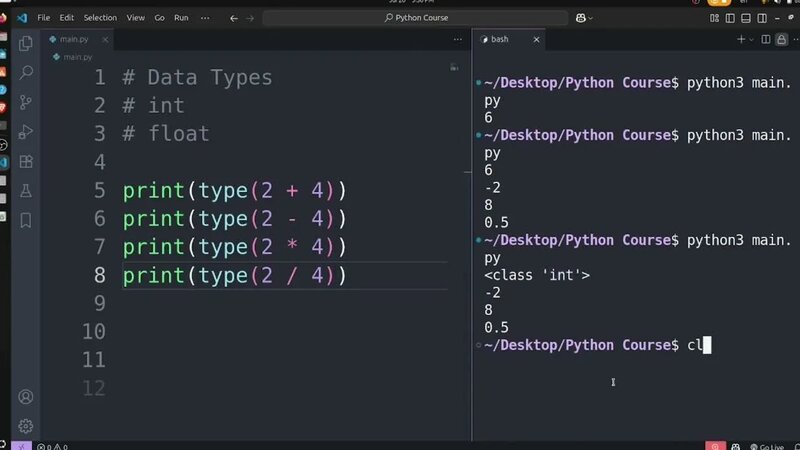The width and height of the screenshot is (800, 450).
Task: Open the Bookmarks view icon
Action: coord(26,220)
